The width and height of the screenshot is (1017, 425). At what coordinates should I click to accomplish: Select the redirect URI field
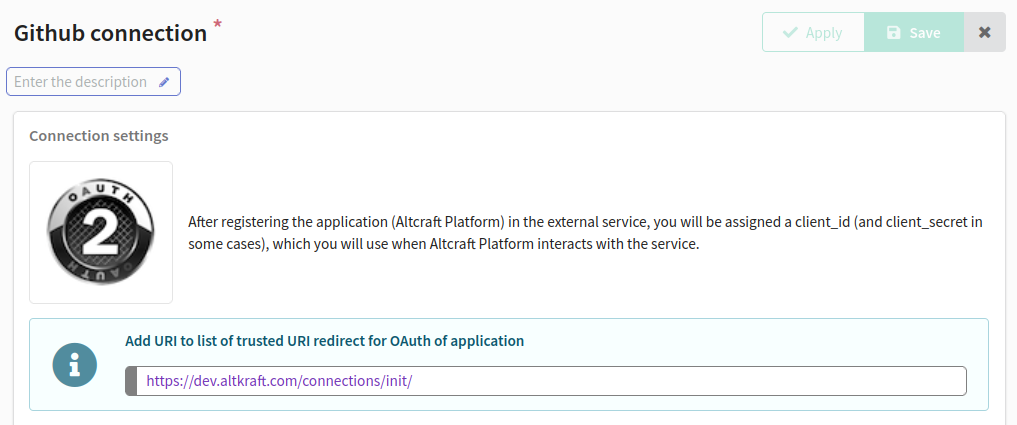[x=546, y=381]
